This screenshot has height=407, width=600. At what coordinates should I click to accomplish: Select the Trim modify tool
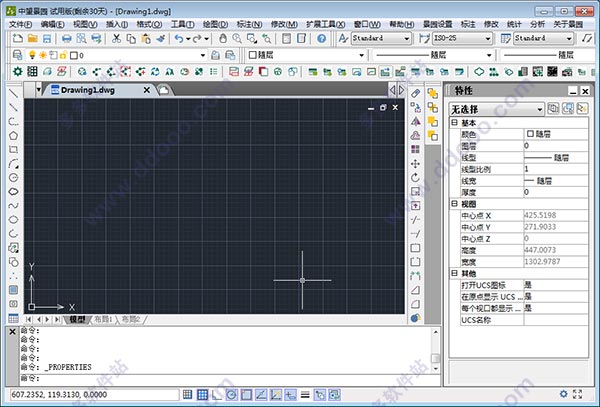(x=416, y=220)
